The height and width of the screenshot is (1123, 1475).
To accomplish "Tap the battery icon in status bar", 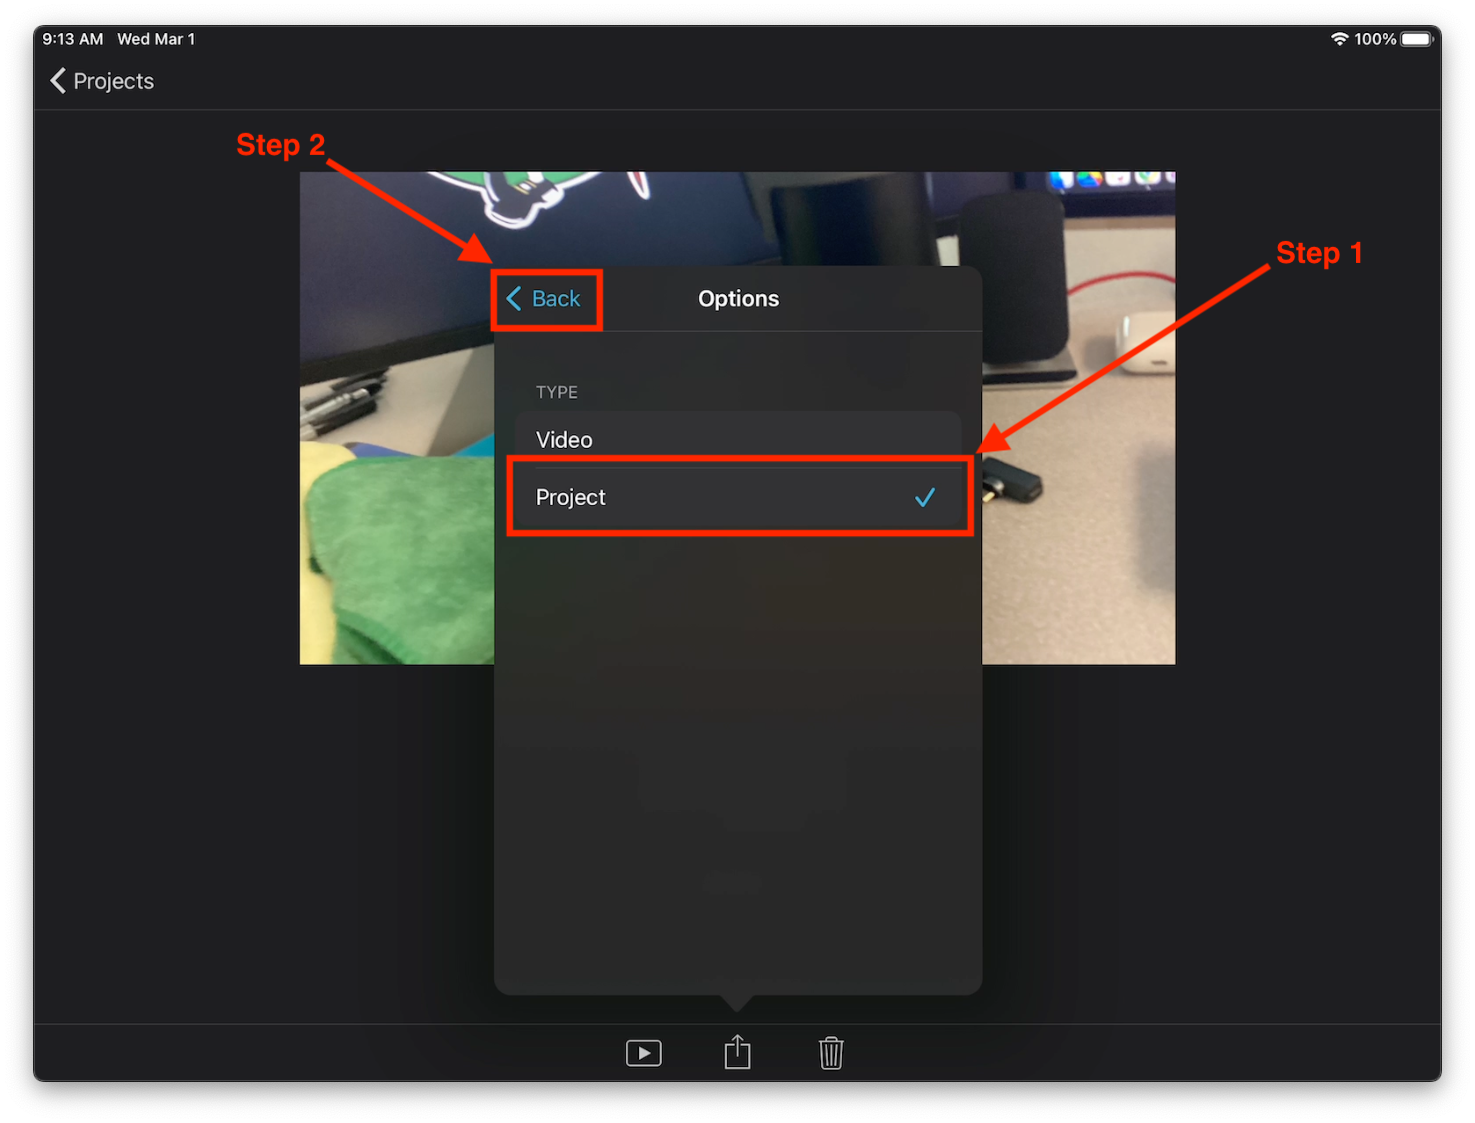I will pos(1416,39).
